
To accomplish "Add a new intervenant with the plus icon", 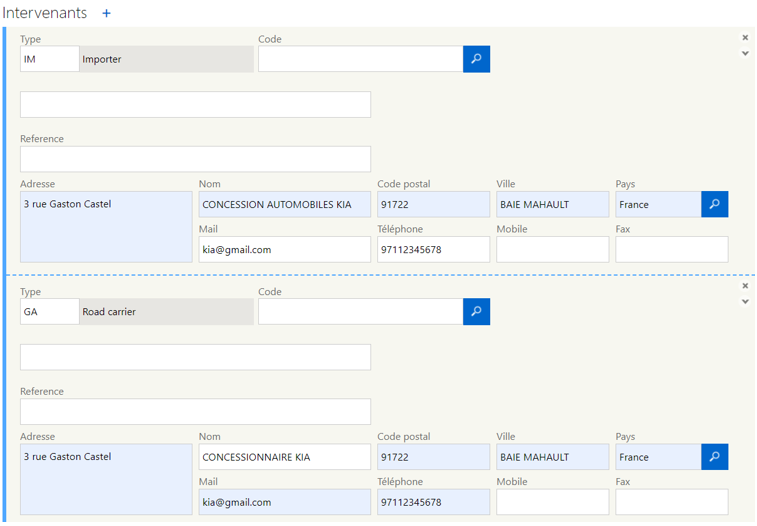I will coord(106,13).
